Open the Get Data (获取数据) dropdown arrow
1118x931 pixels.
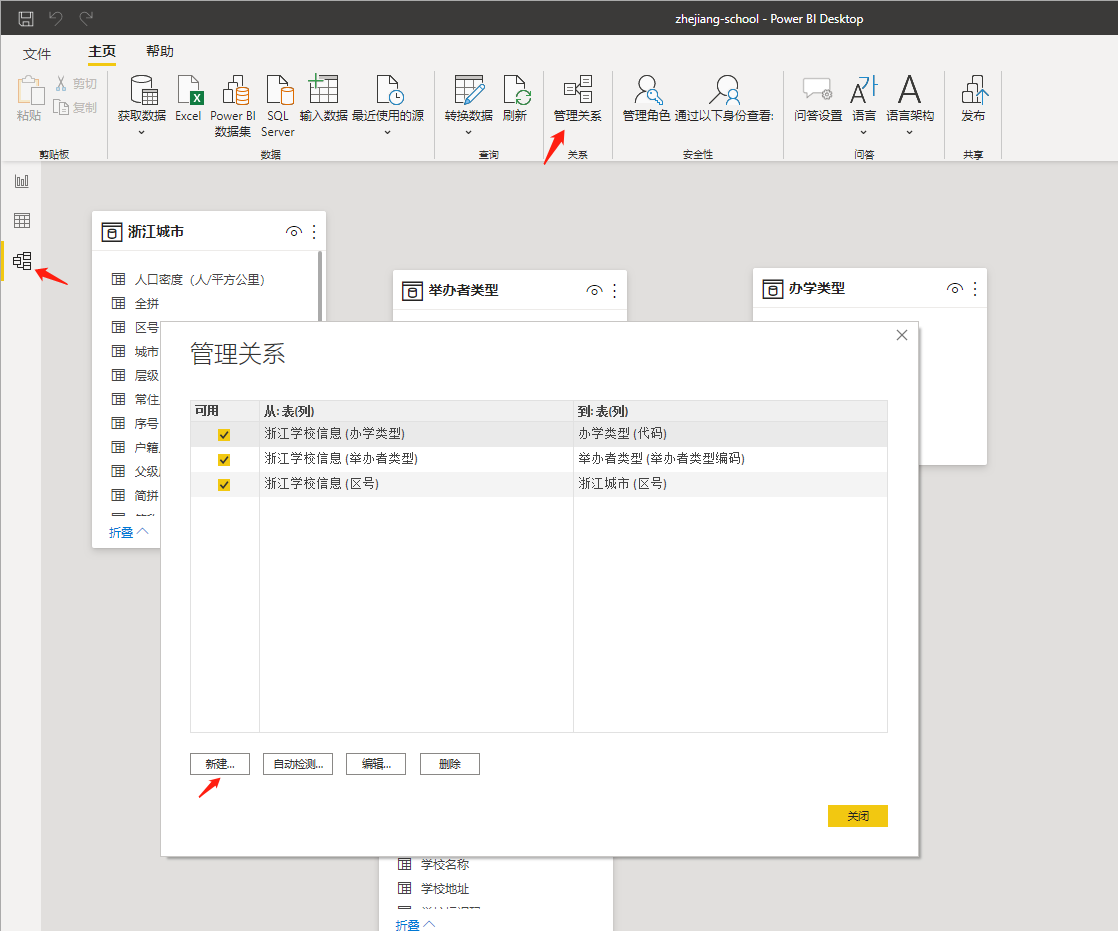141,132
